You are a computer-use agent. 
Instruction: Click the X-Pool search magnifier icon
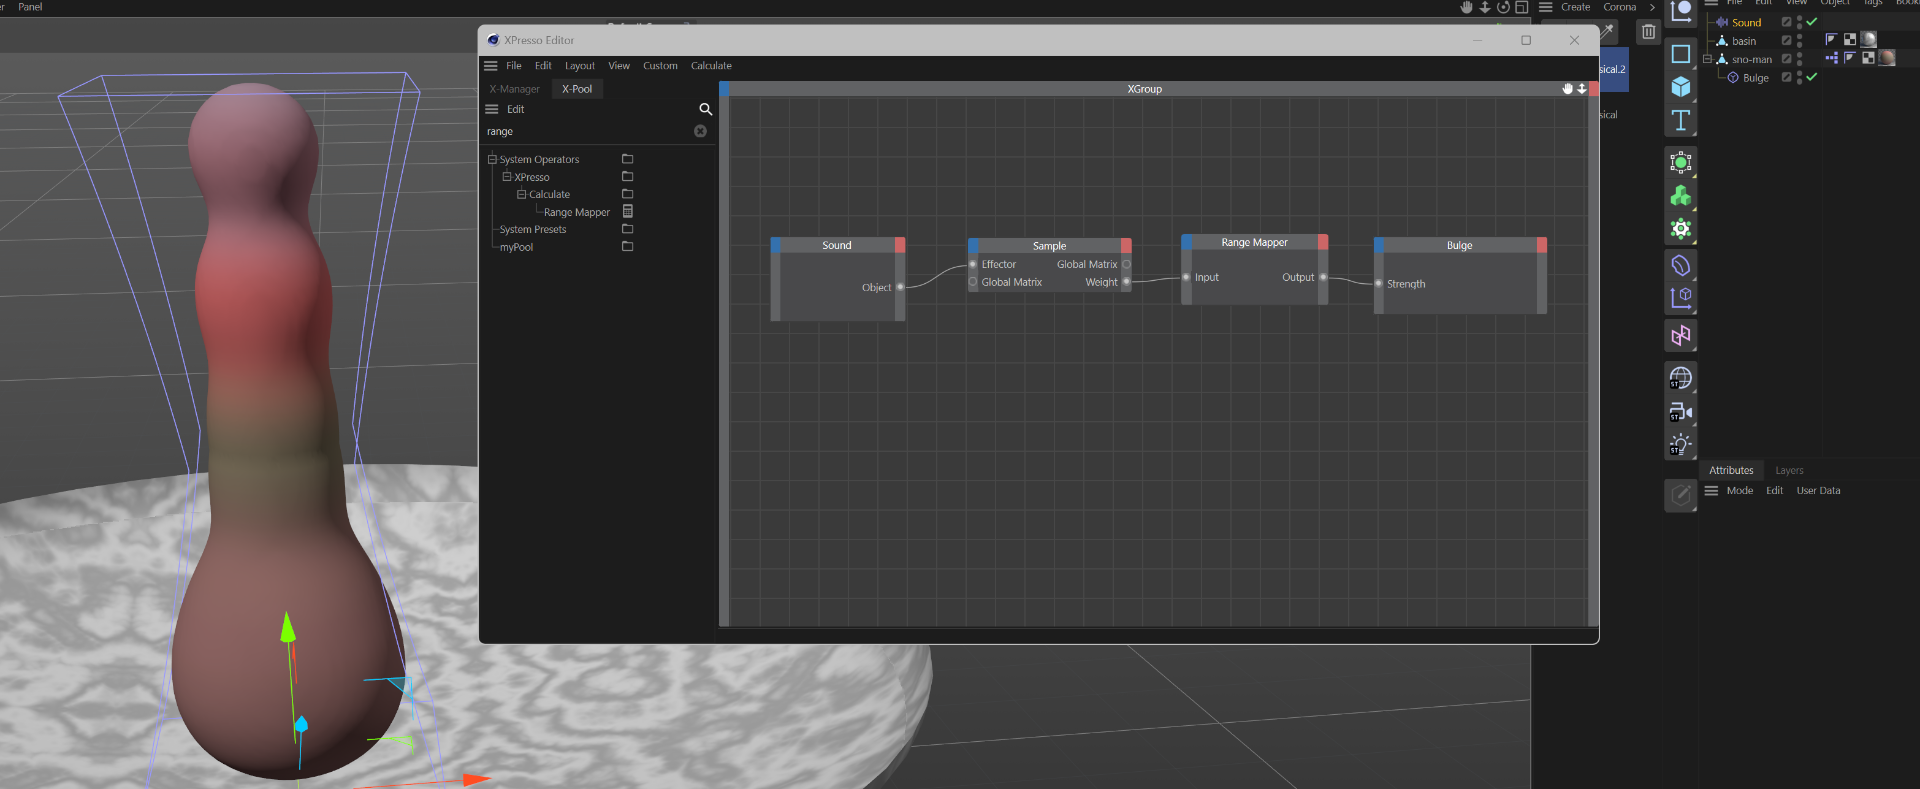(705, 109)
